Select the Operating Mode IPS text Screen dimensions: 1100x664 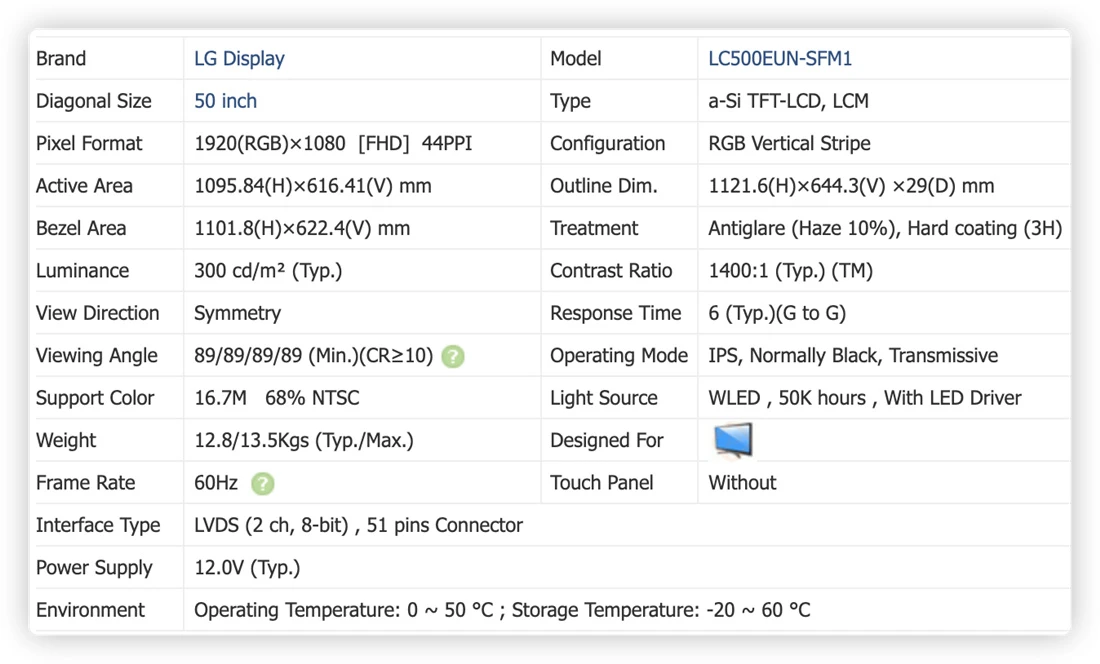coord(853,355)
